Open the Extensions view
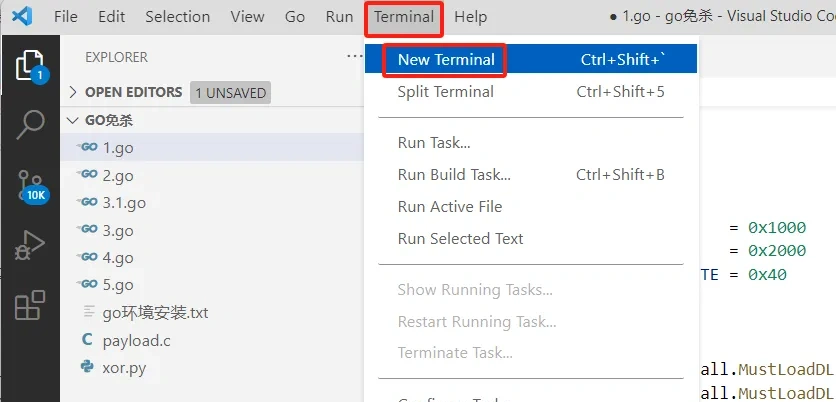The width and height of the screenshot is (836, 402). point(30,305)
